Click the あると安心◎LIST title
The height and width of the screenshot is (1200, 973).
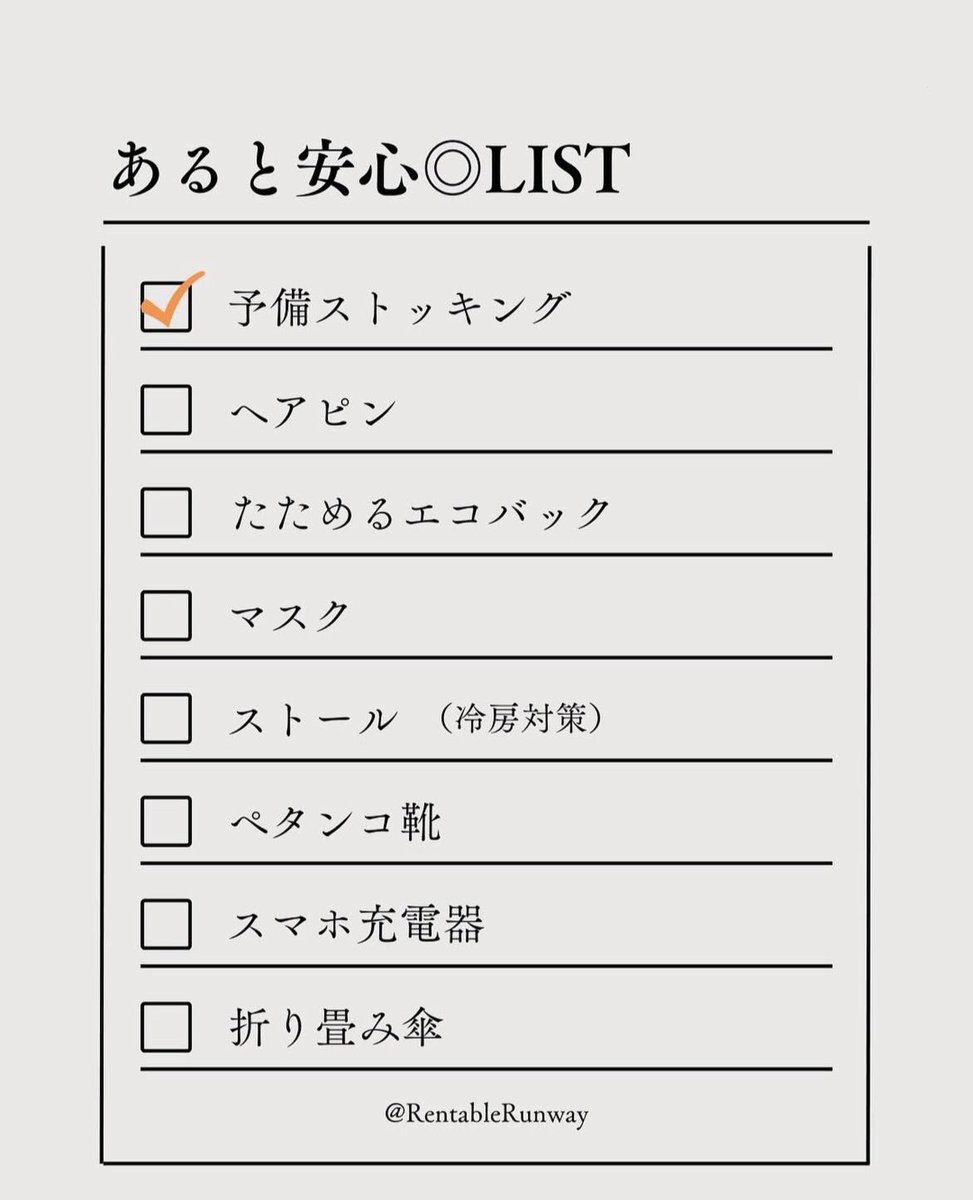click(370, 168)
